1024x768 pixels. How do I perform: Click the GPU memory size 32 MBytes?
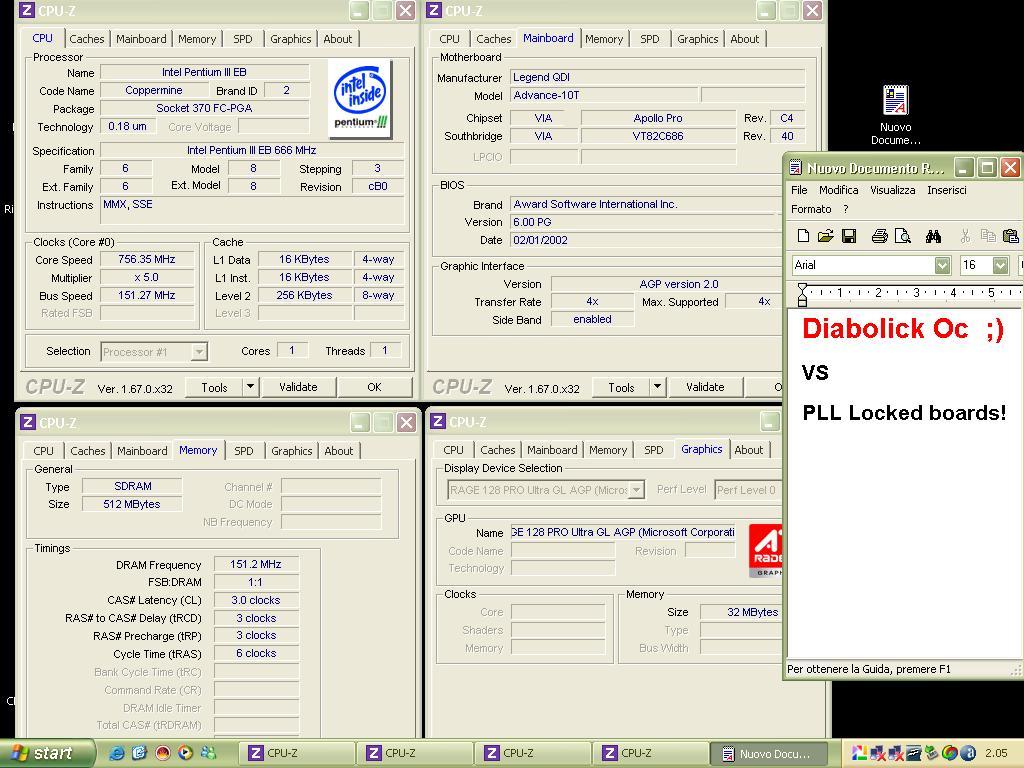742,612
